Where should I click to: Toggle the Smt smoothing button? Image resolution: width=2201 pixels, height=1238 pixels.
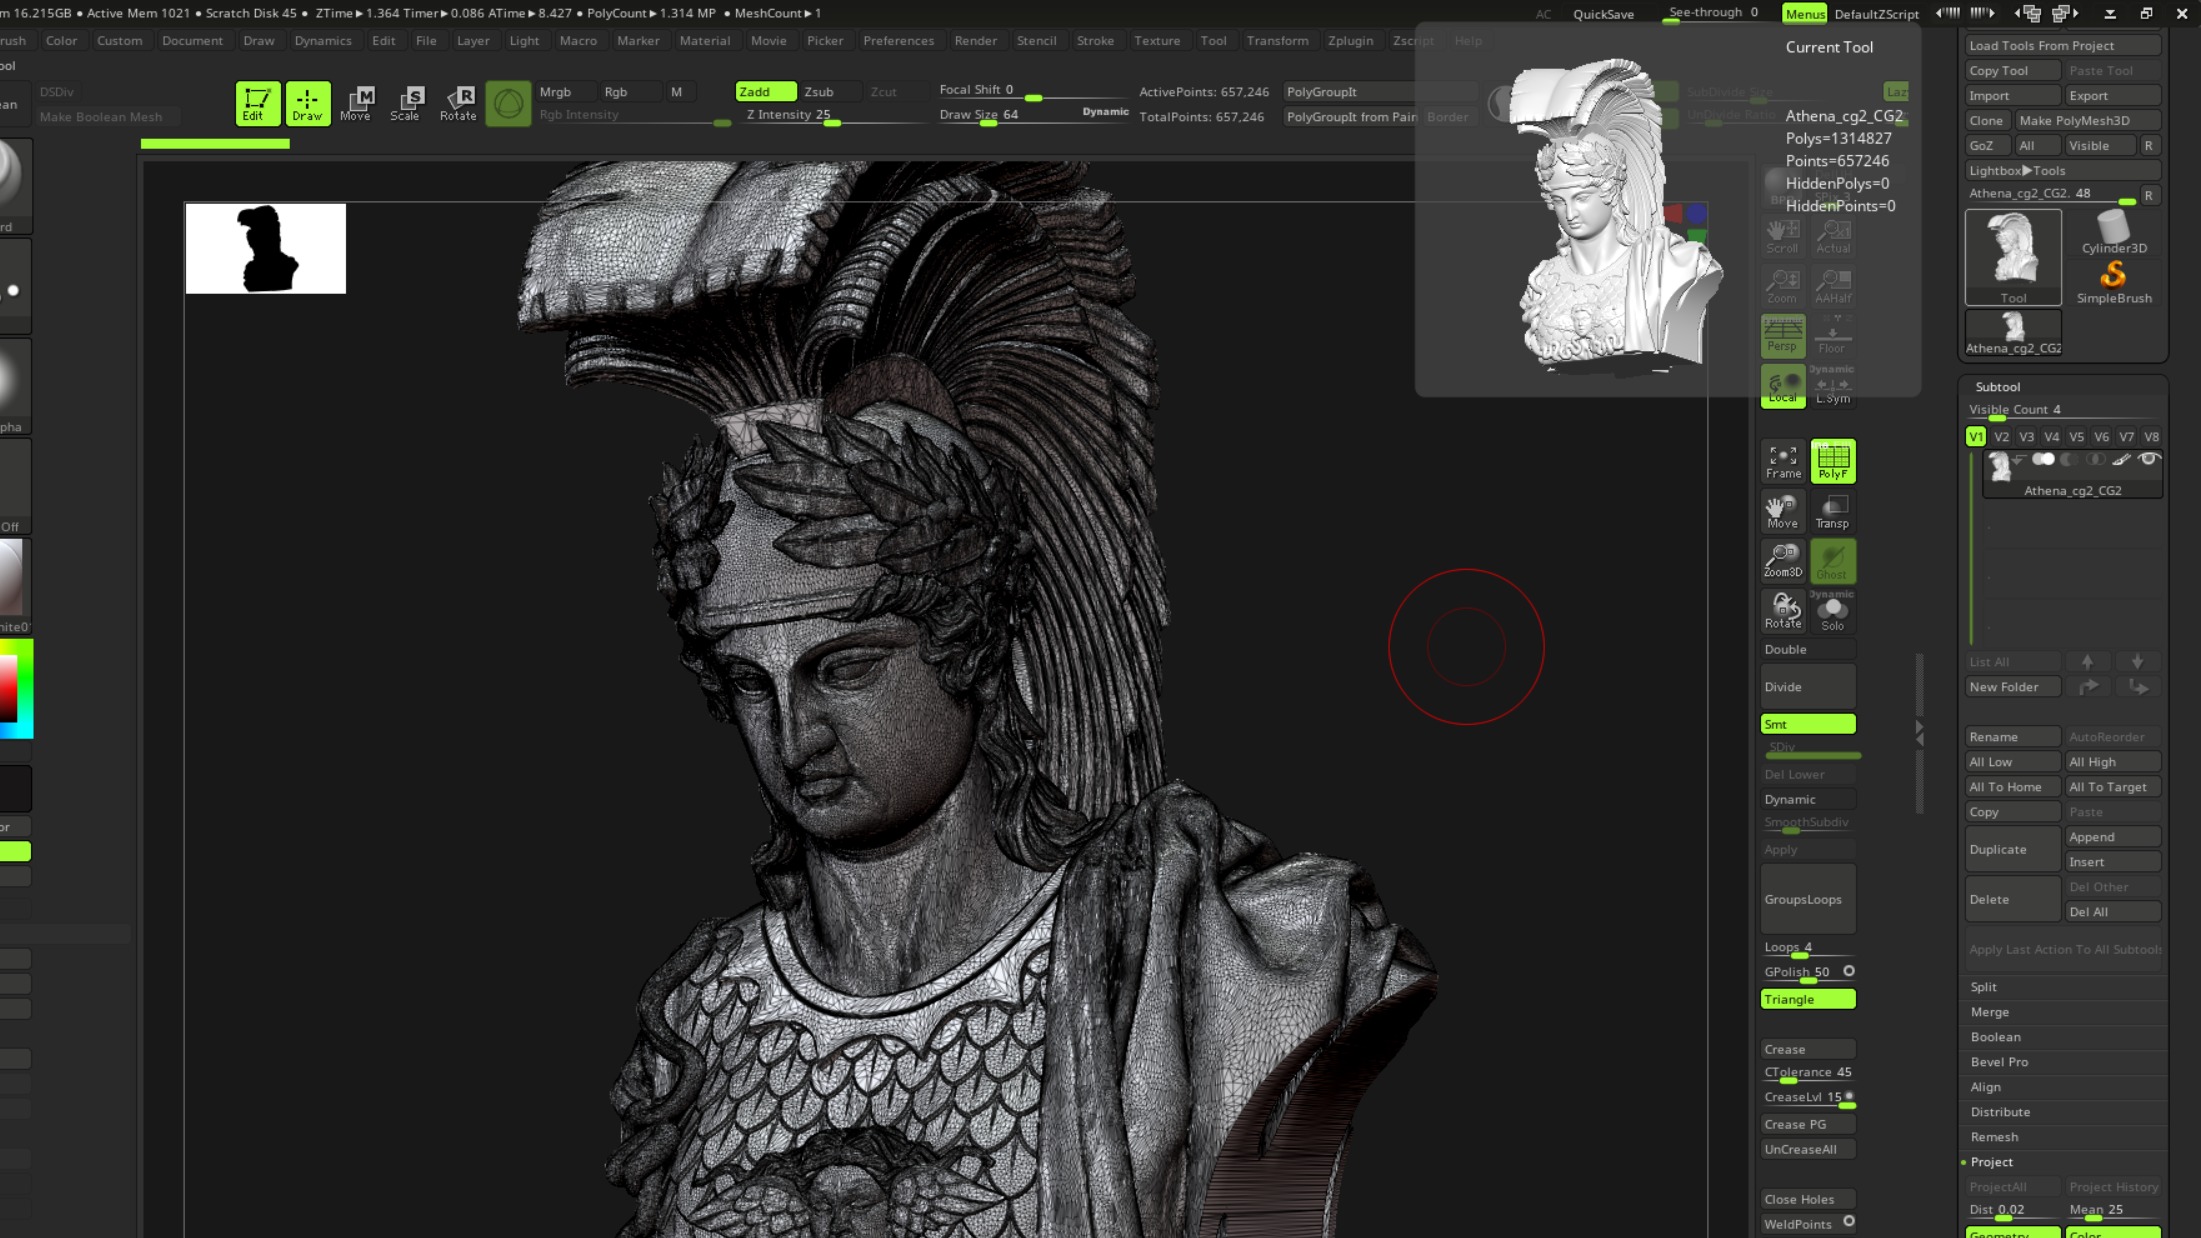tap(1808, 724)
